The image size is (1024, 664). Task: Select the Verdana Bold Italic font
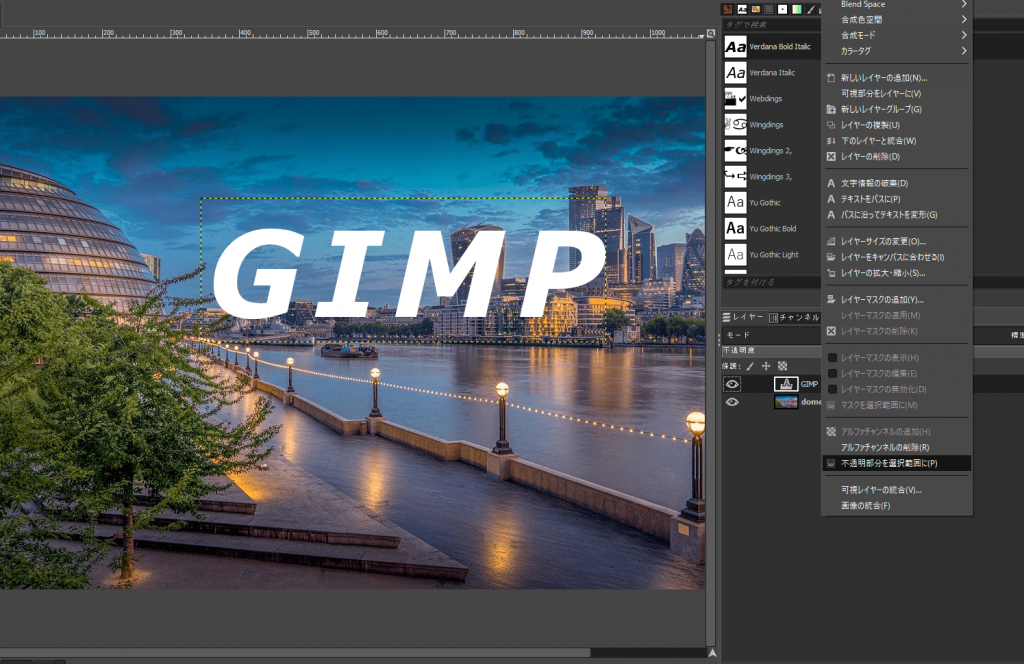pos(780,47)
